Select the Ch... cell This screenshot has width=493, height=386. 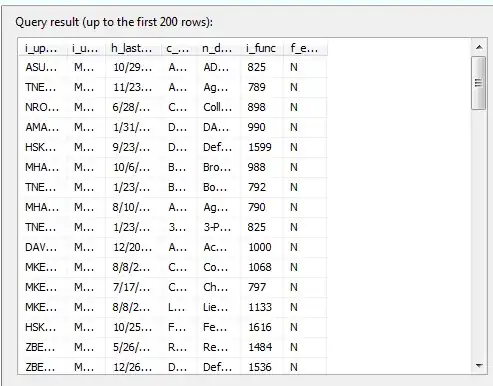click(218, 287)
